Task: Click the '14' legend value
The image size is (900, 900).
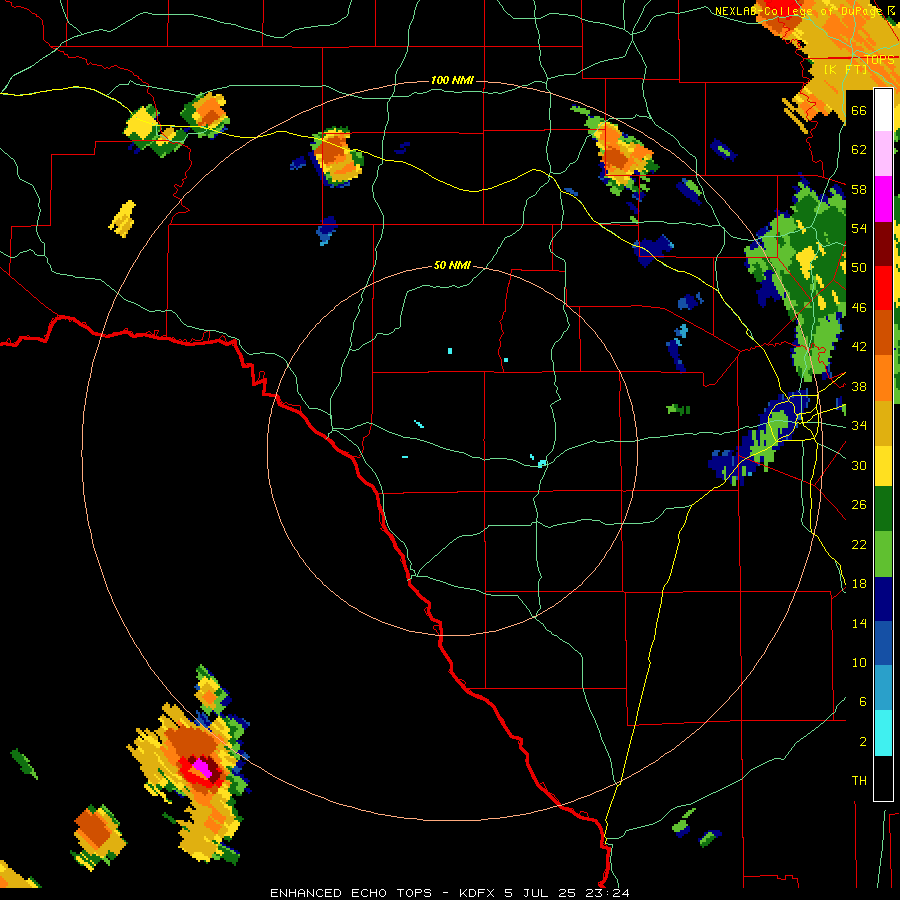Action: (x=859, y=624)
